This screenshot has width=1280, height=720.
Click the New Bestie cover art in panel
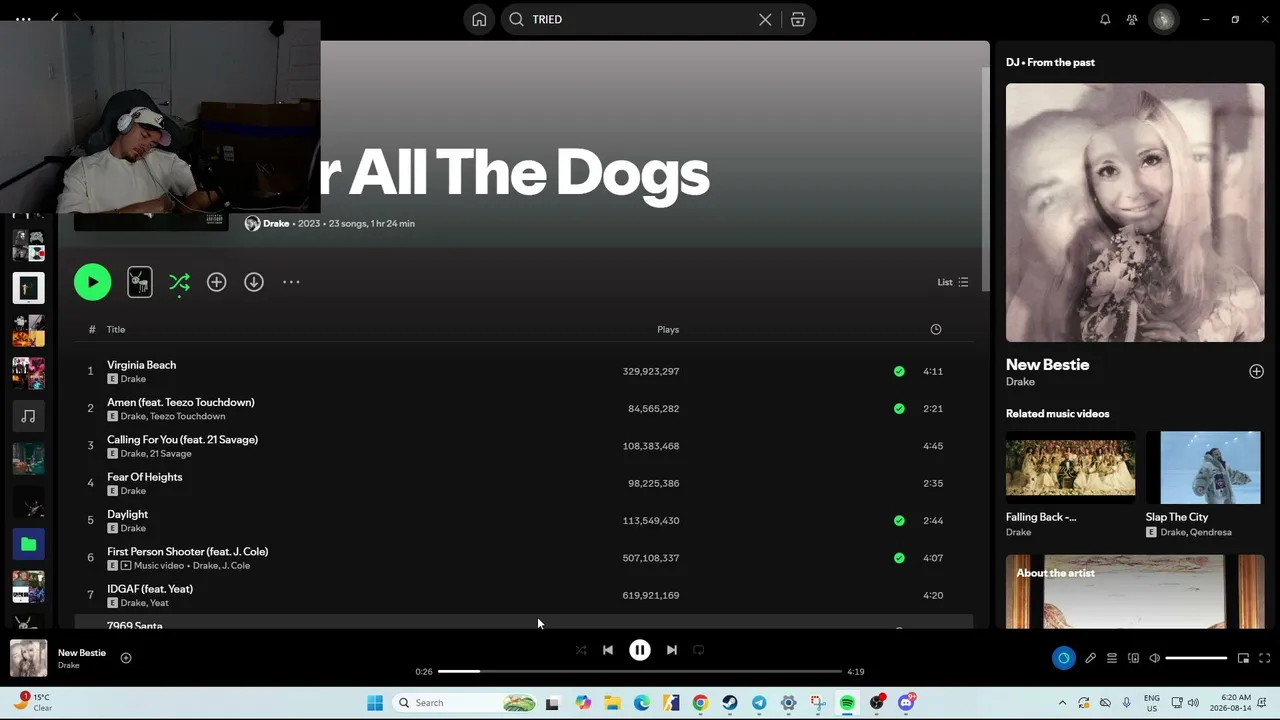pos(1135,212)
